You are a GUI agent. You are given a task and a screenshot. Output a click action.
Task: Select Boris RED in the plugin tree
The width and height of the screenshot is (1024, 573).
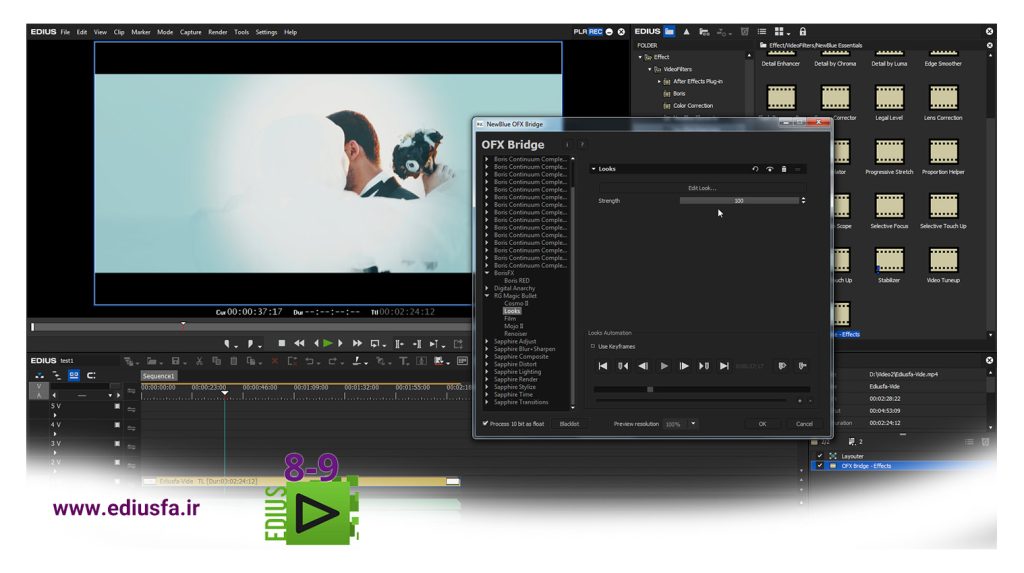(x=517, y=281)
